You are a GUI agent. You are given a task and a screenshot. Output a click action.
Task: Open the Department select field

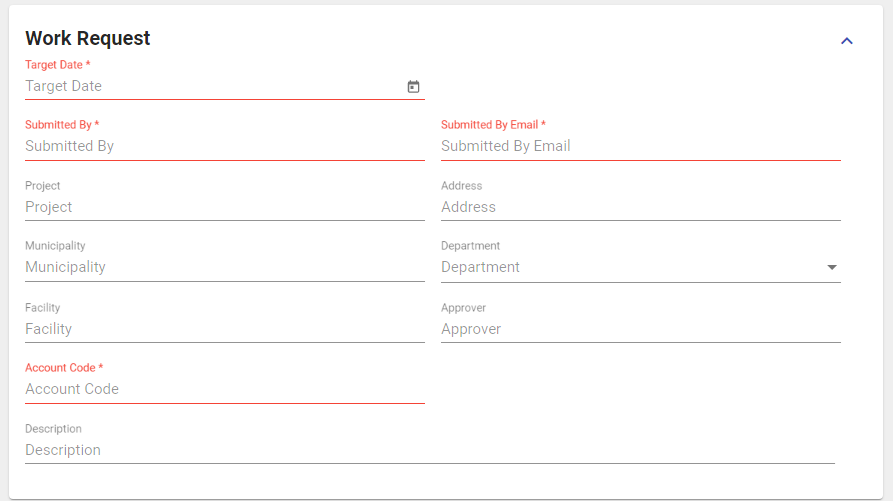pos(630,268)
